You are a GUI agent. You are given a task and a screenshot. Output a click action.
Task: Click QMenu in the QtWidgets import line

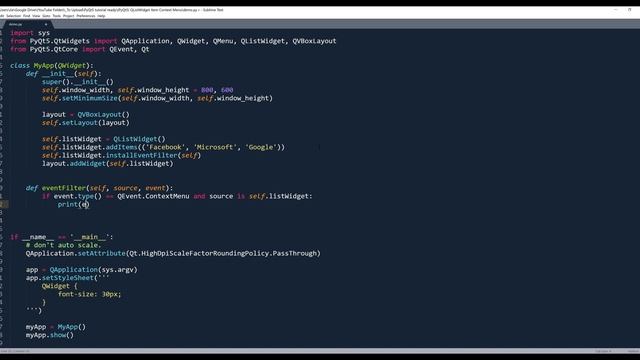(x=223, y=41)
